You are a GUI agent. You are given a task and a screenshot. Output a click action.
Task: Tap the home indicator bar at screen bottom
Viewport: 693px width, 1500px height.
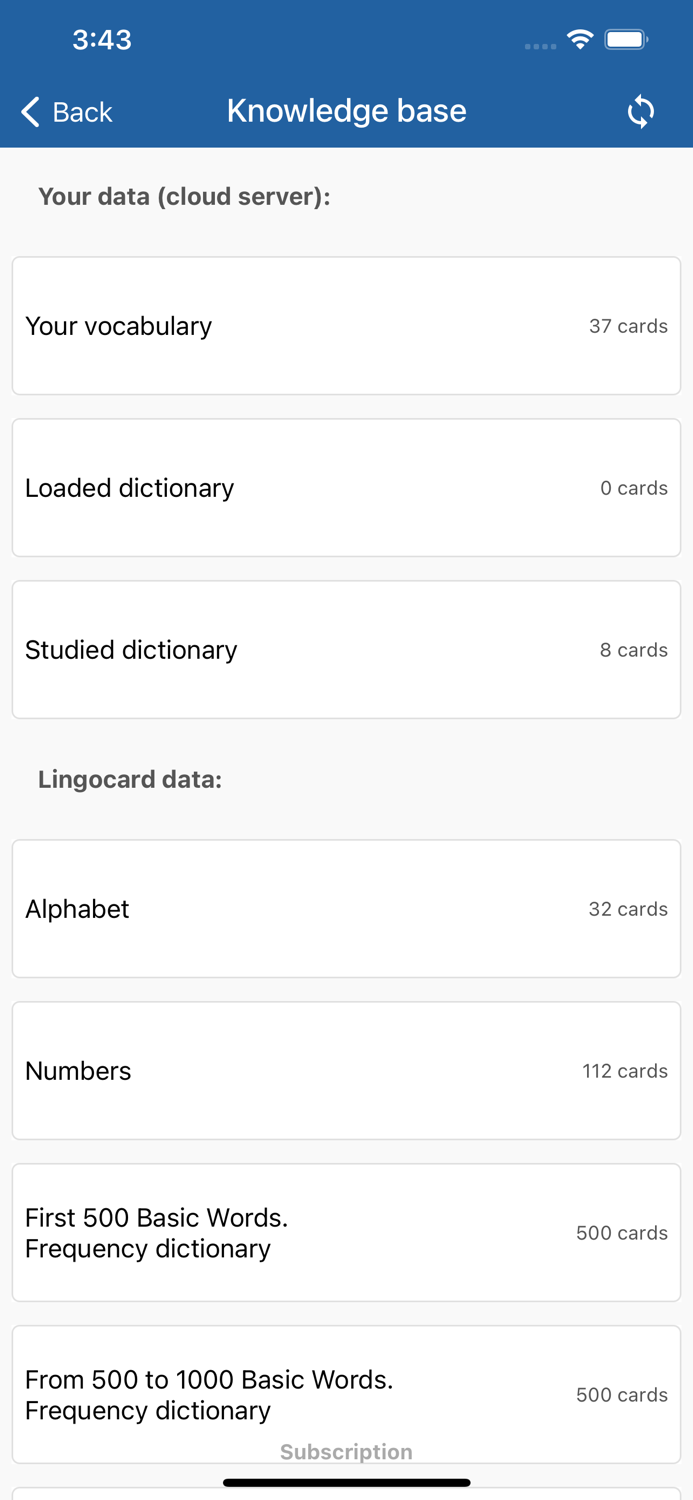(346, 1482)
